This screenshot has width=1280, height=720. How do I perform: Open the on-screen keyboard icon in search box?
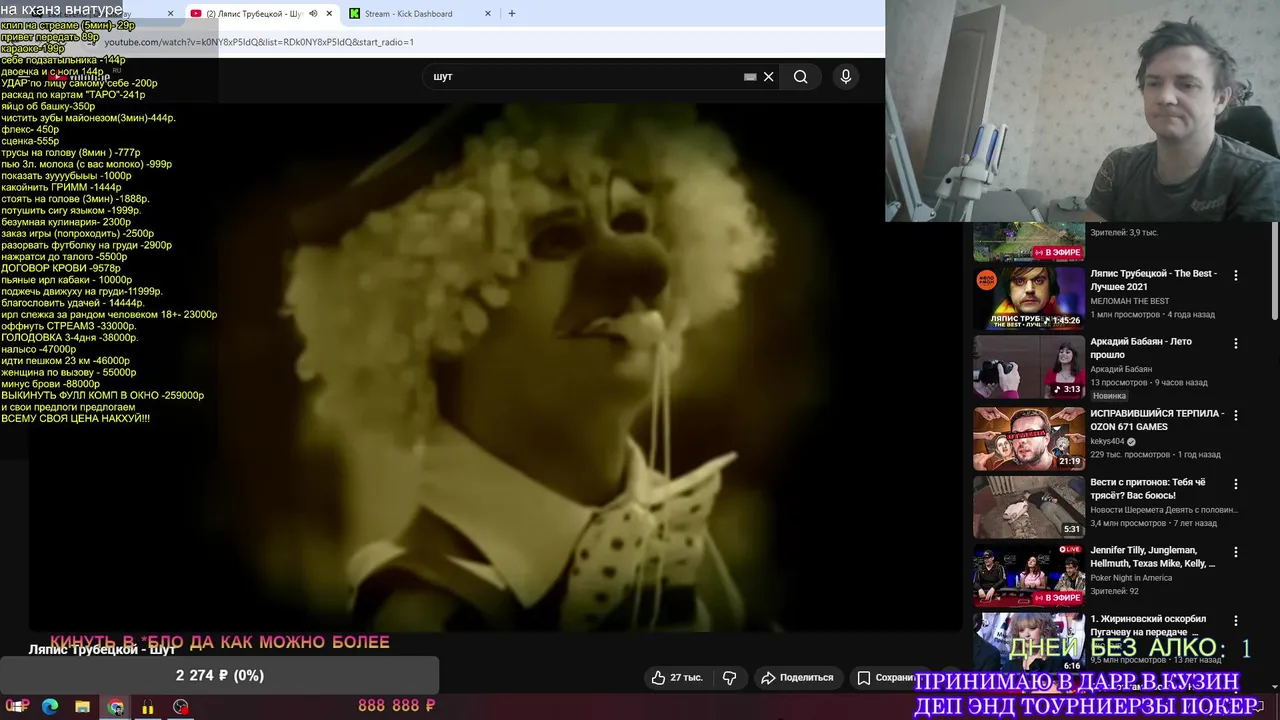point(750,77)
